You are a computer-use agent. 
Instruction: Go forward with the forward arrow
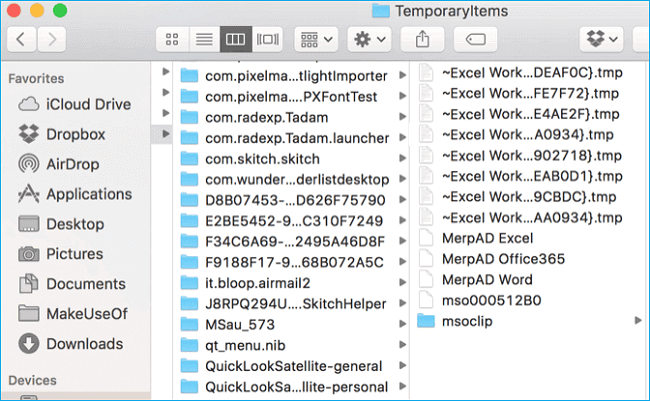coord(51,40)
